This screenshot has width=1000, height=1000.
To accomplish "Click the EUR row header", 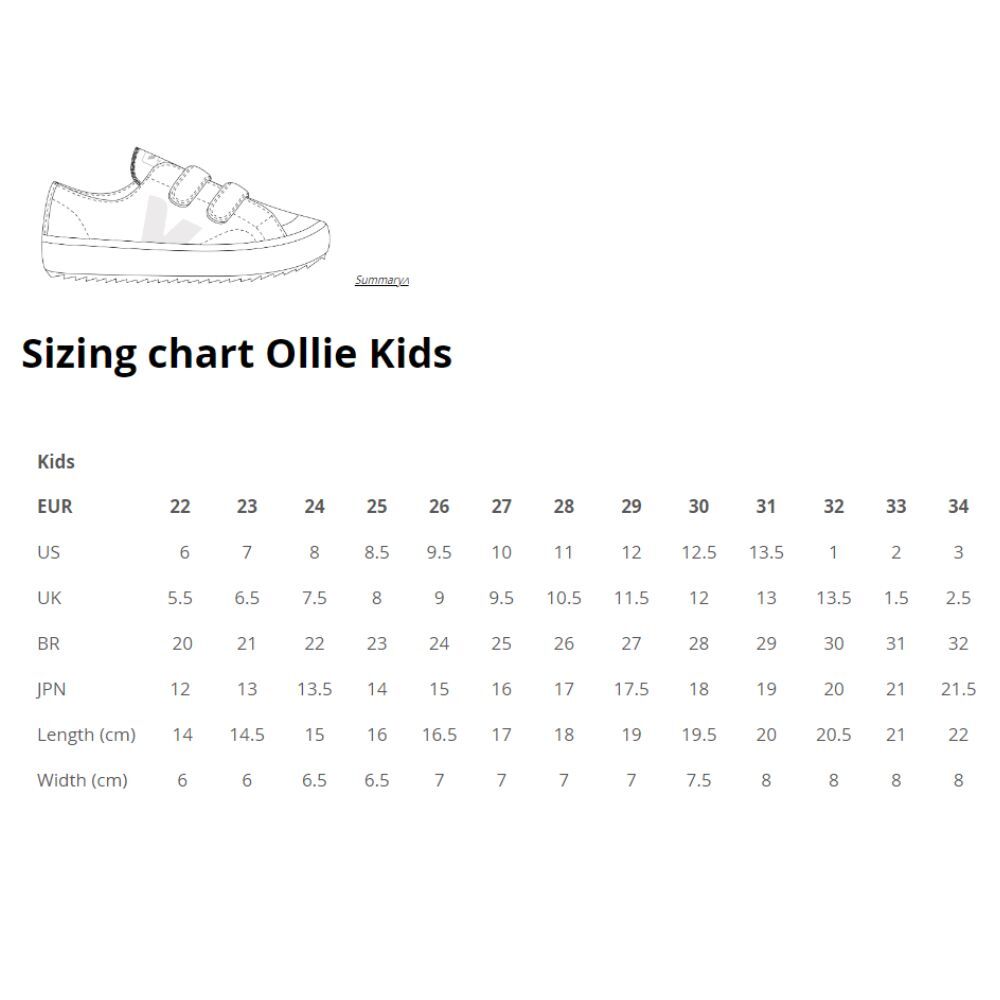I will (x=55, y=506).
